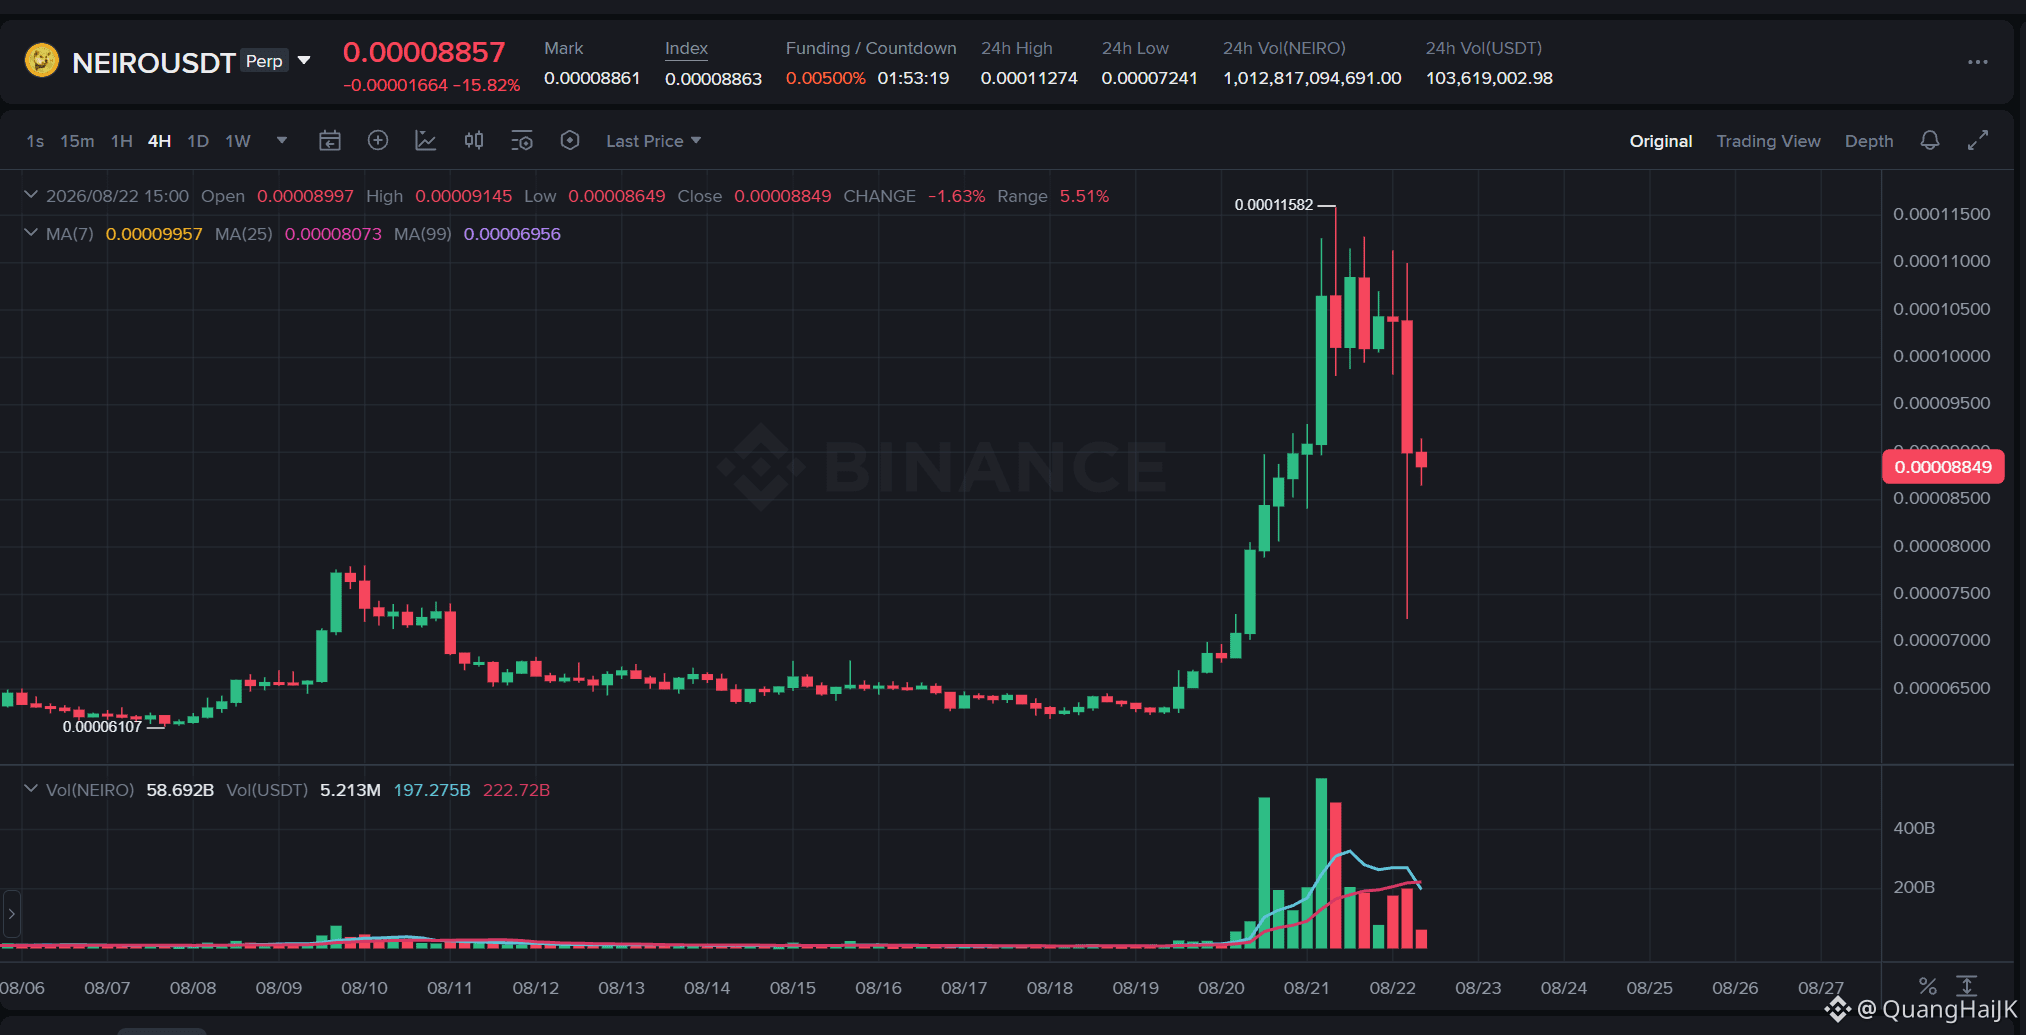Open the calendar date jump icon
This screenshot has width=2026, height=1035.
click(x=330, y=141)
